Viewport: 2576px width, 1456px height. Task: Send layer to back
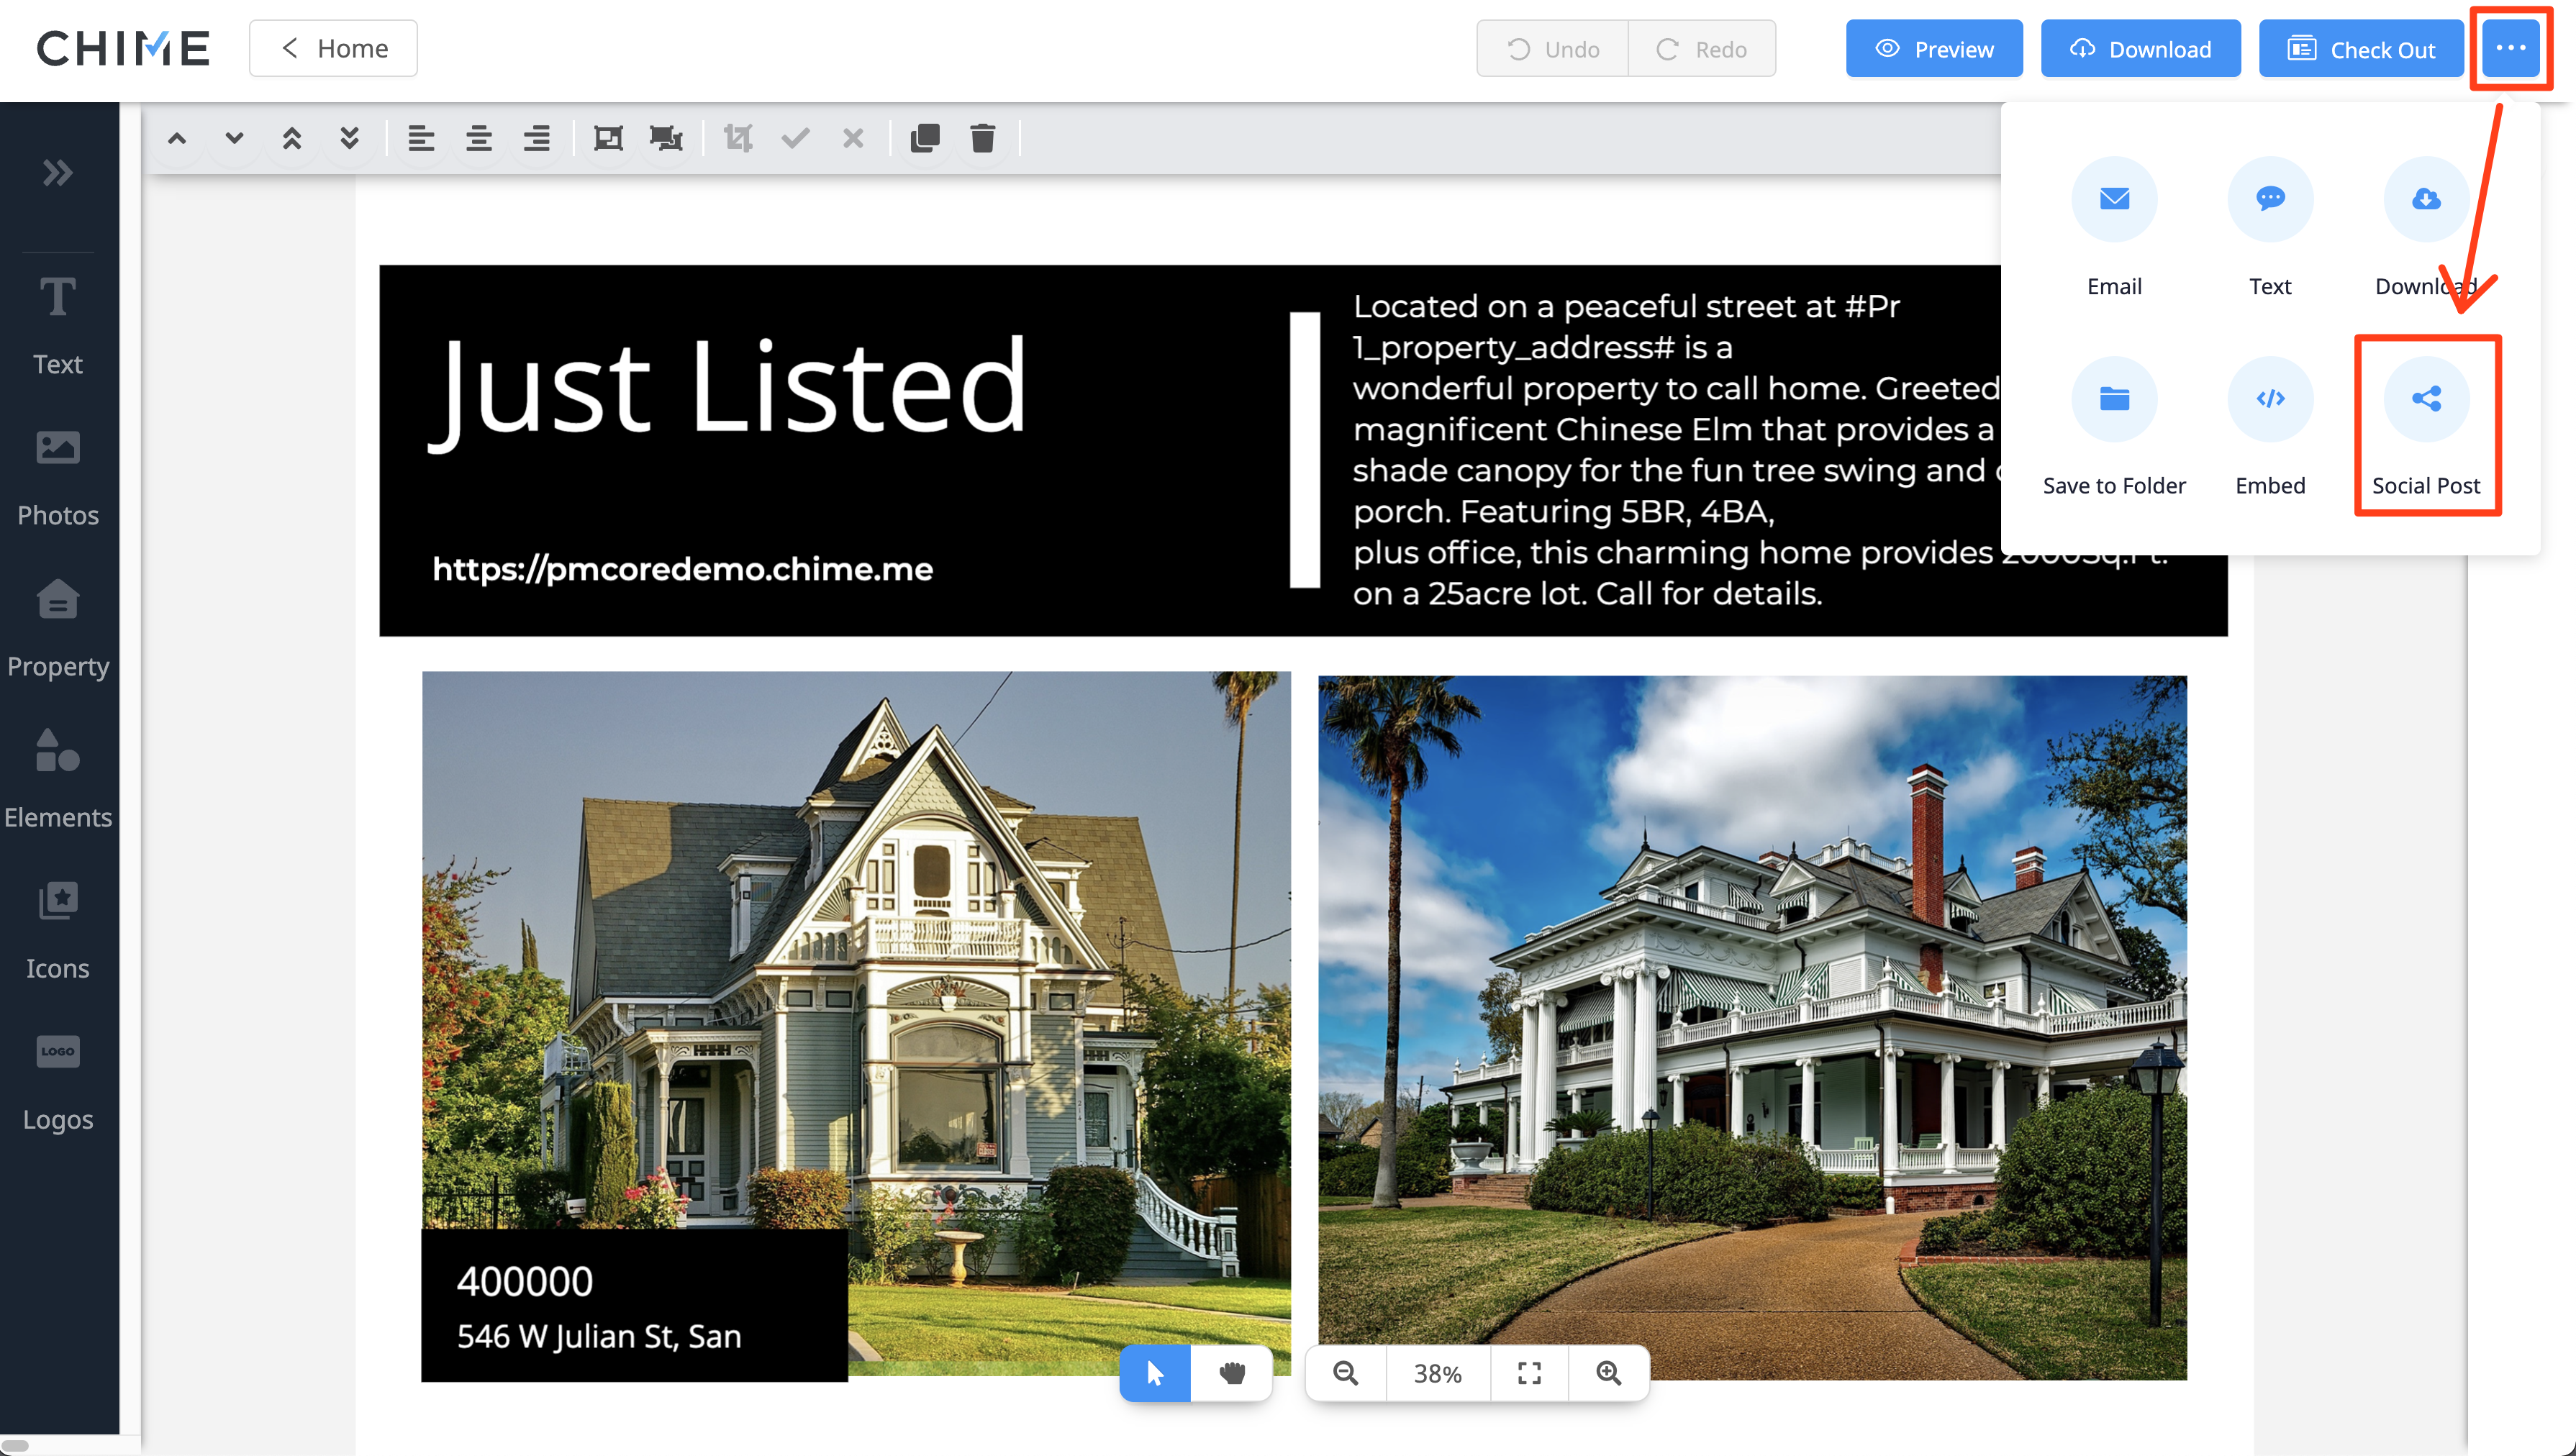[349, 138]
